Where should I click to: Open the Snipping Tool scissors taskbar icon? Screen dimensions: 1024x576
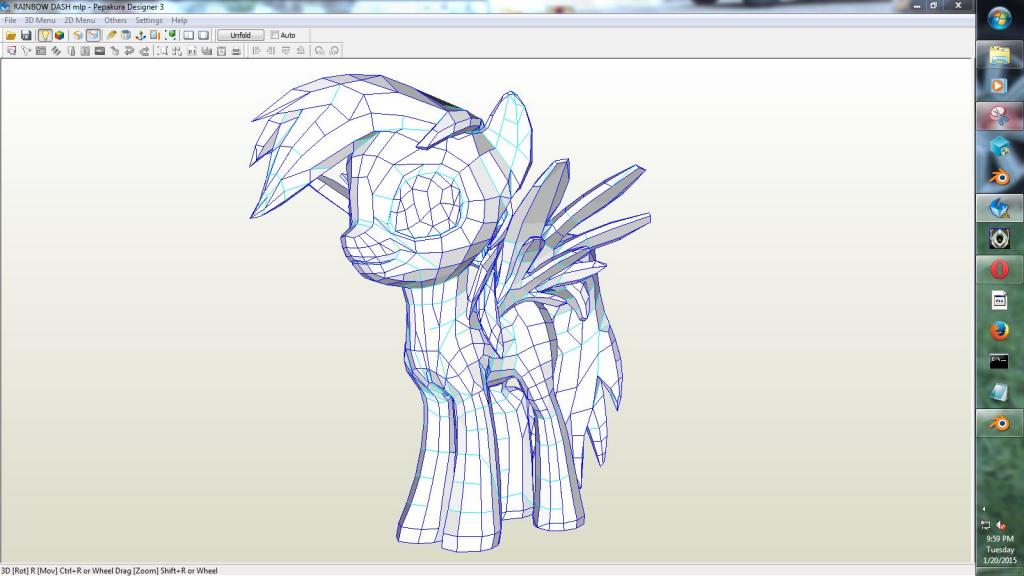click(999, 116)
